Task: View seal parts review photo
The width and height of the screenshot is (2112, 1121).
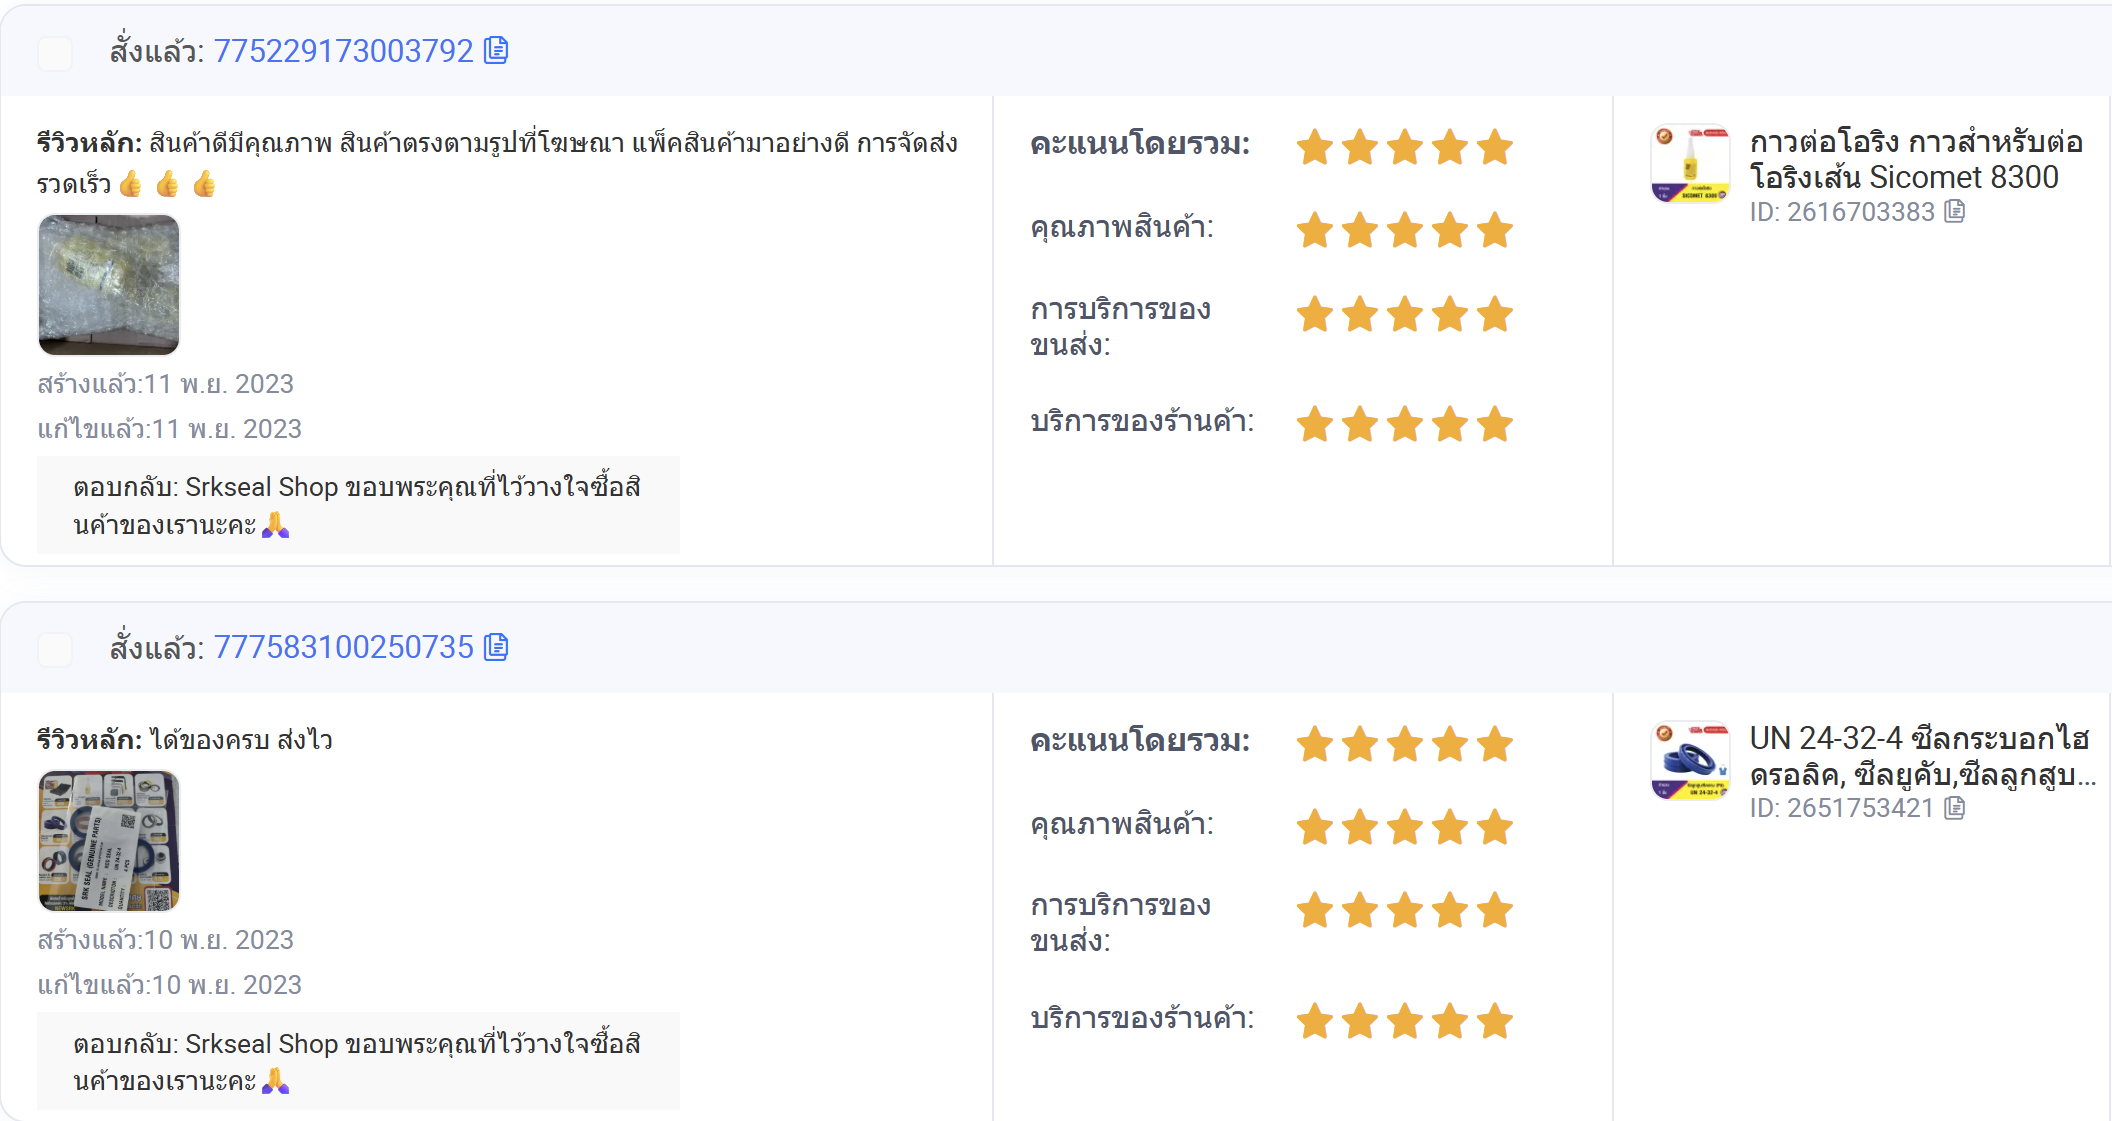Action: pyautogui.click(x=109, y=841)
